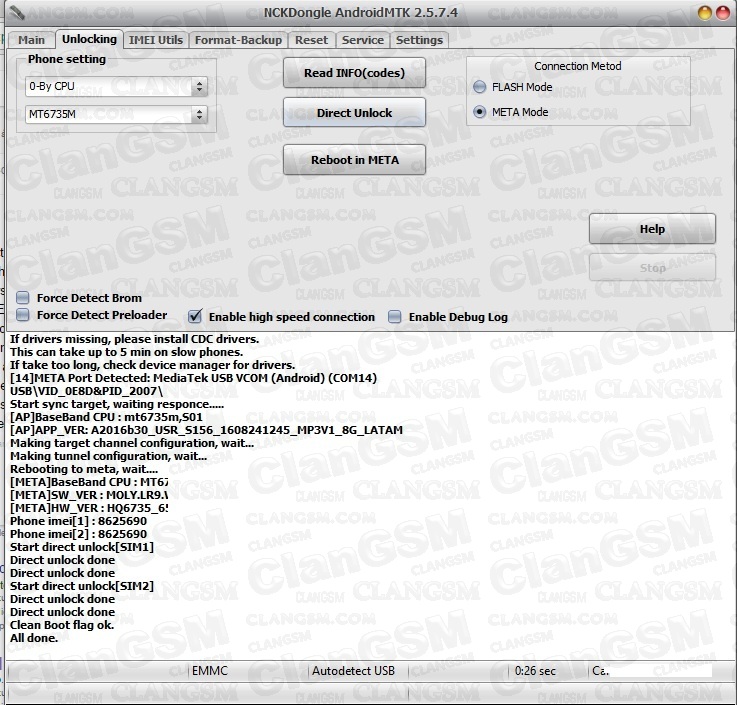Click 'Rebooting to meta, wait....' line

tap(84, 469)
